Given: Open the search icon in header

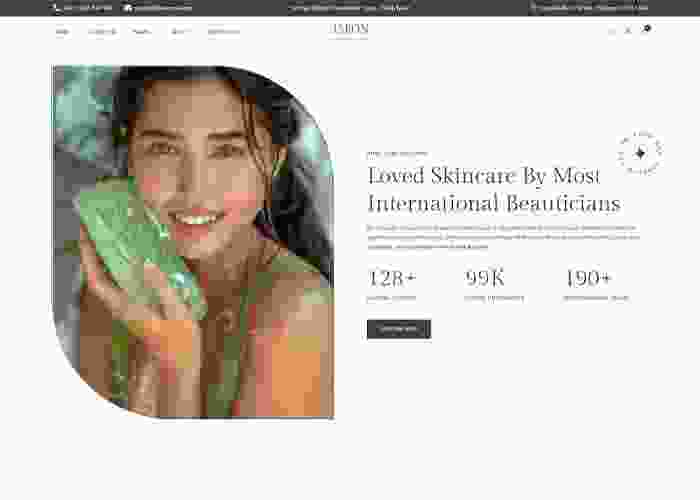Looking at the screenshot, I should [x=611, y=31].
